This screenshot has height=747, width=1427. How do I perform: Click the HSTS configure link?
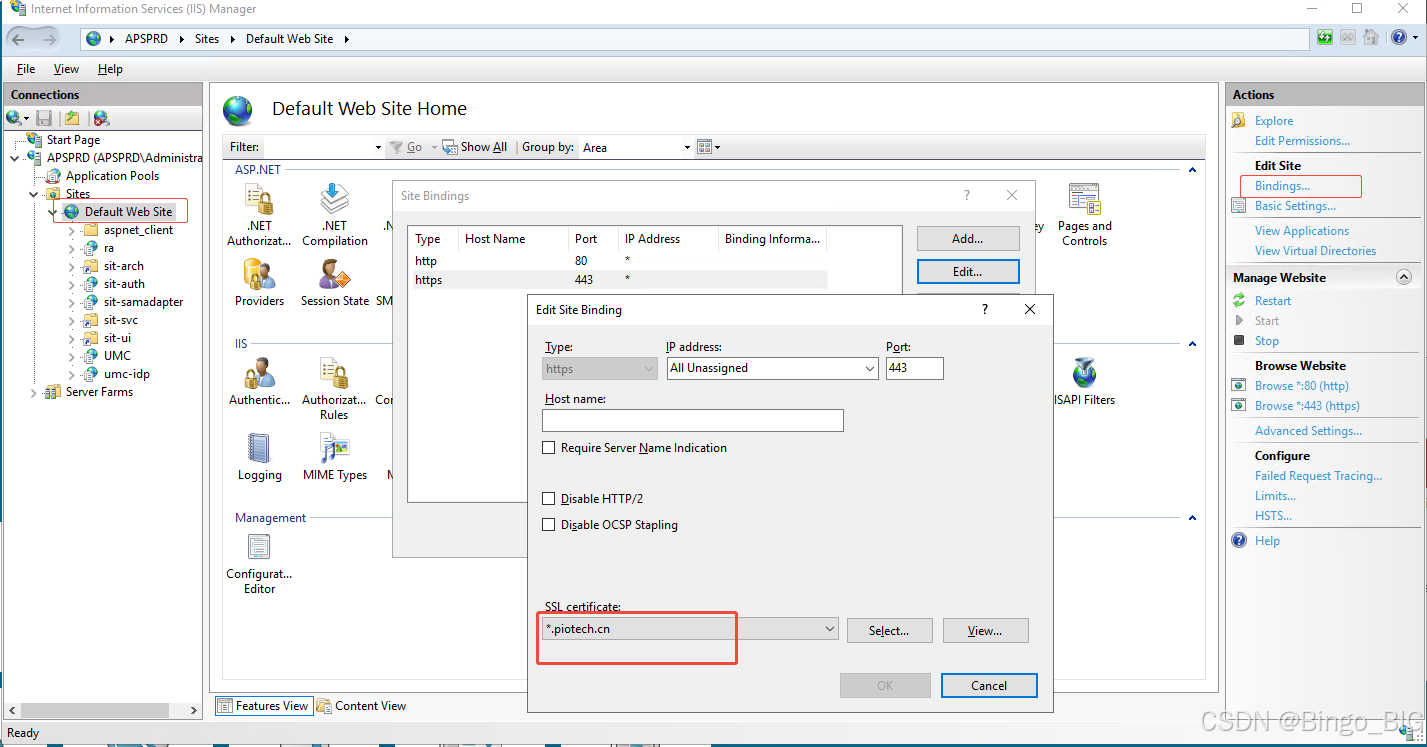point(1273,516)
